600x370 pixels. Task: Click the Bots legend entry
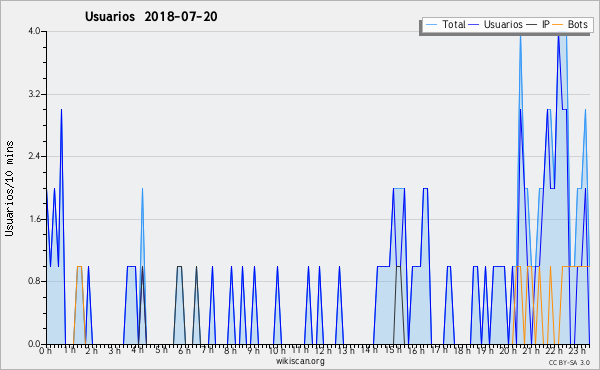[570, 25]
